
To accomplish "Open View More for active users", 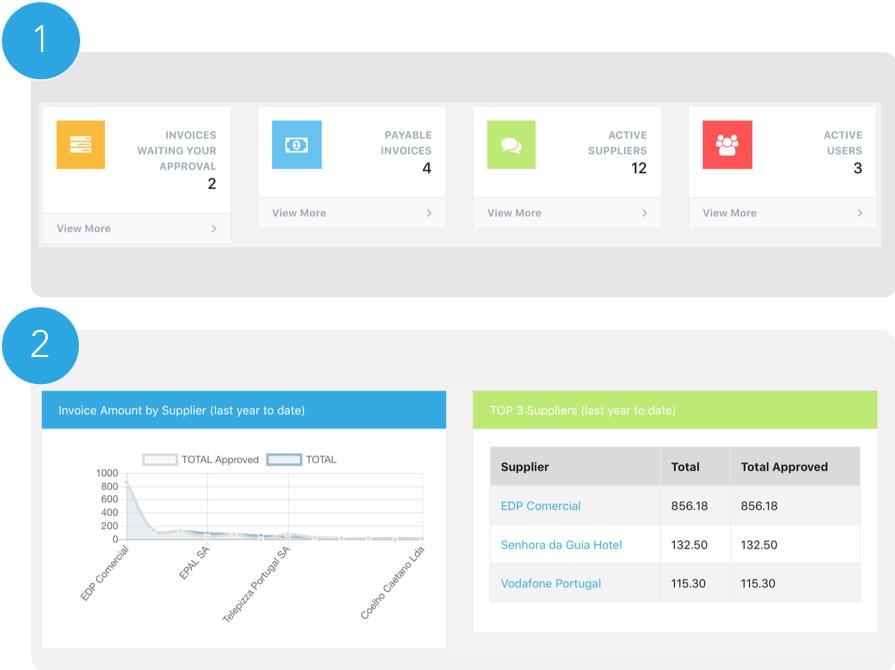I will point(730,213).
